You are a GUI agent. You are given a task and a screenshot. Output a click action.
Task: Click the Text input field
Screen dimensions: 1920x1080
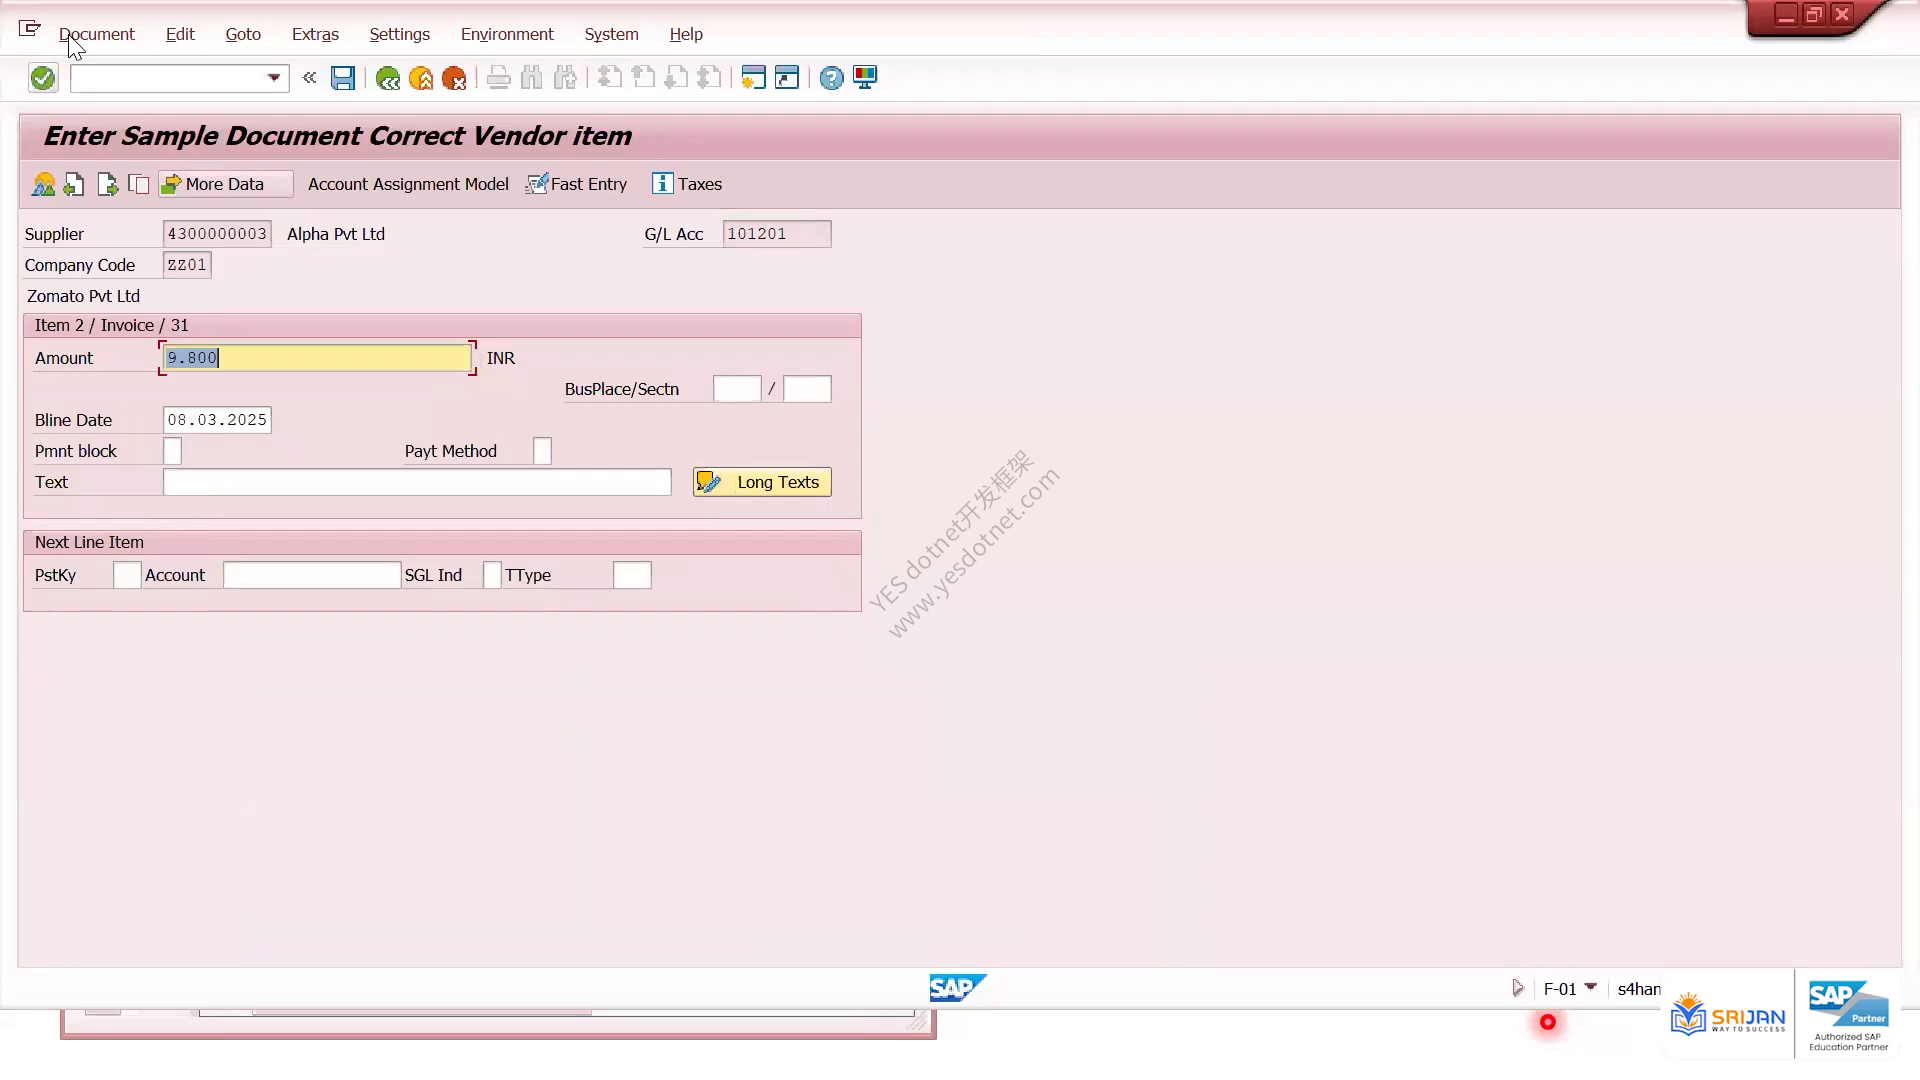click(417, 482)
